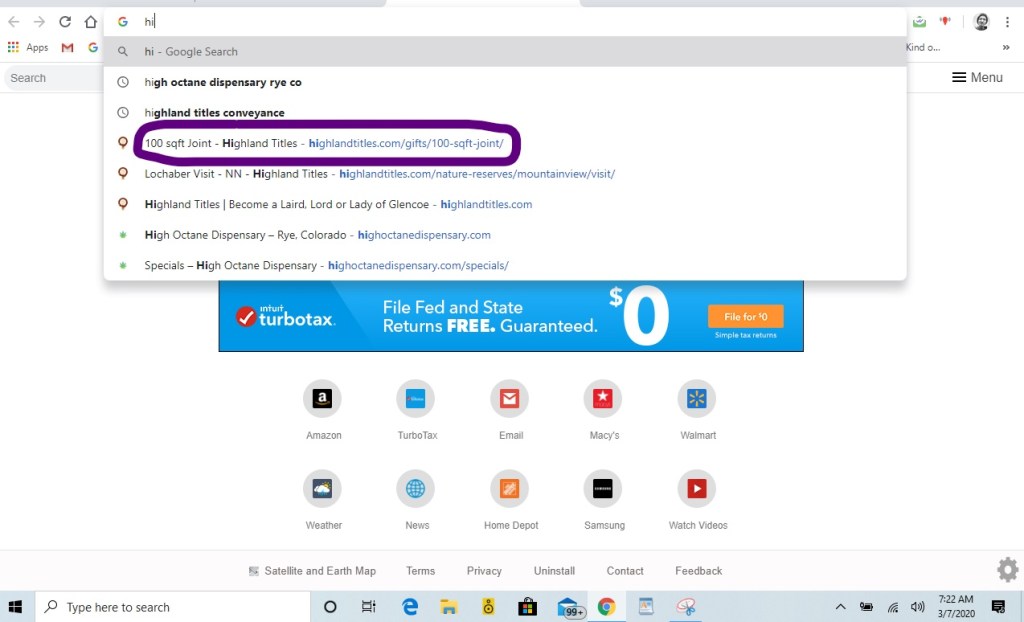Open page settings gear icon
Viewport: 1024px width, 622px height.
(x=1007, y=570)
